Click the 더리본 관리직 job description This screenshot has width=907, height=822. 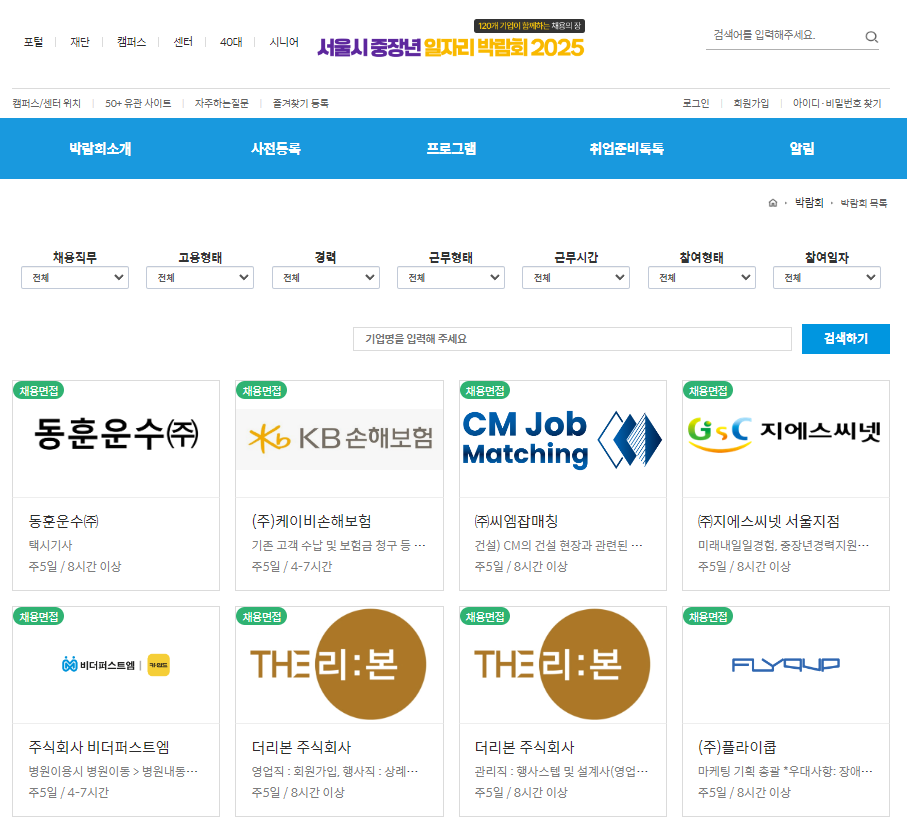tap(561, 771)
